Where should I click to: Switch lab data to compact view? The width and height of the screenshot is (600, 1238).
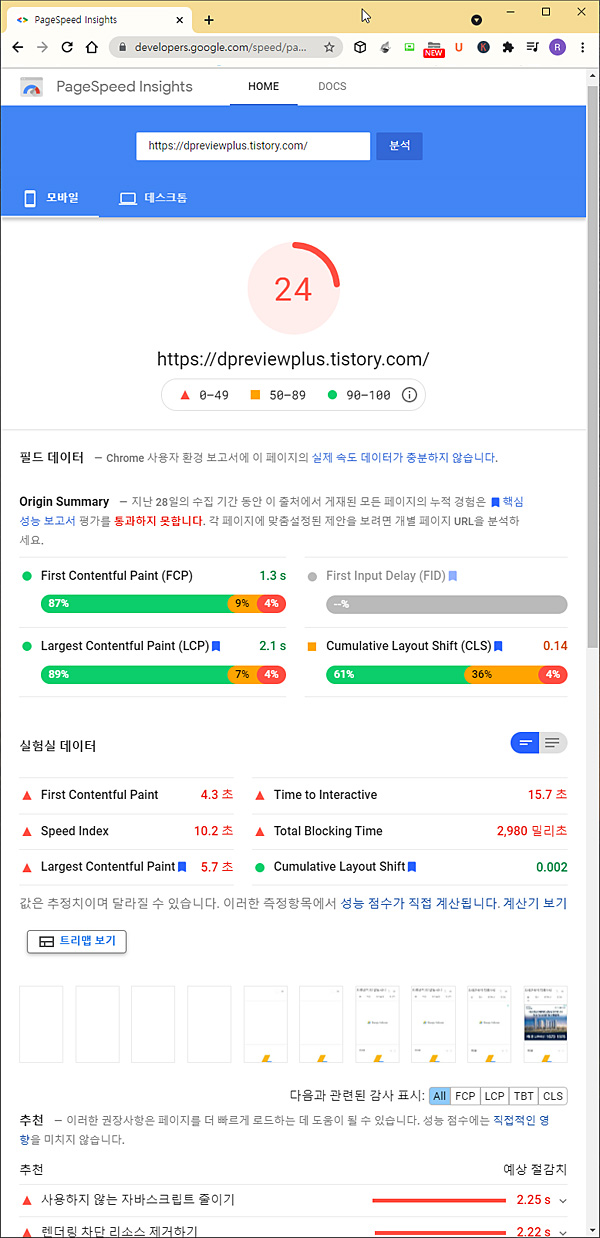pyautogui.click(x=525, y=743)
